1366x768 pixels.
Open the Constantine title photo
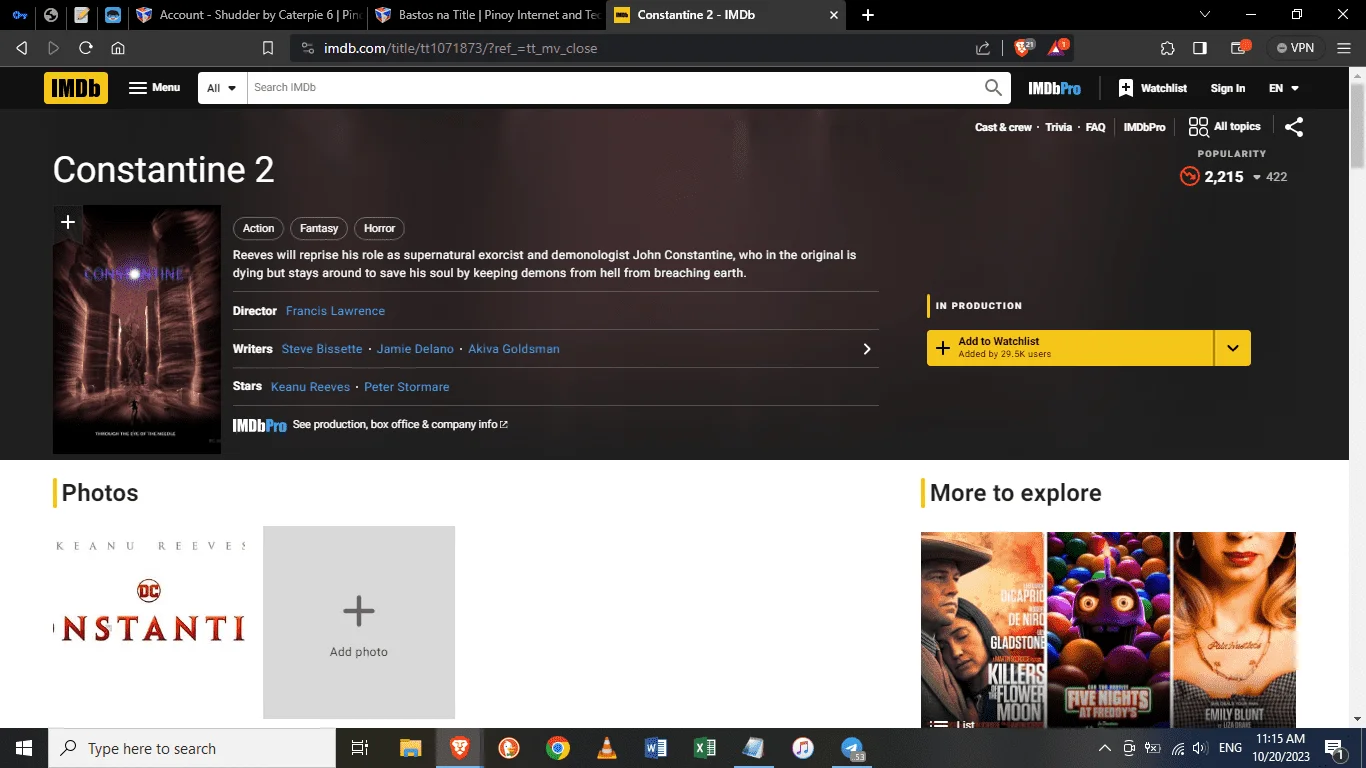149,622
